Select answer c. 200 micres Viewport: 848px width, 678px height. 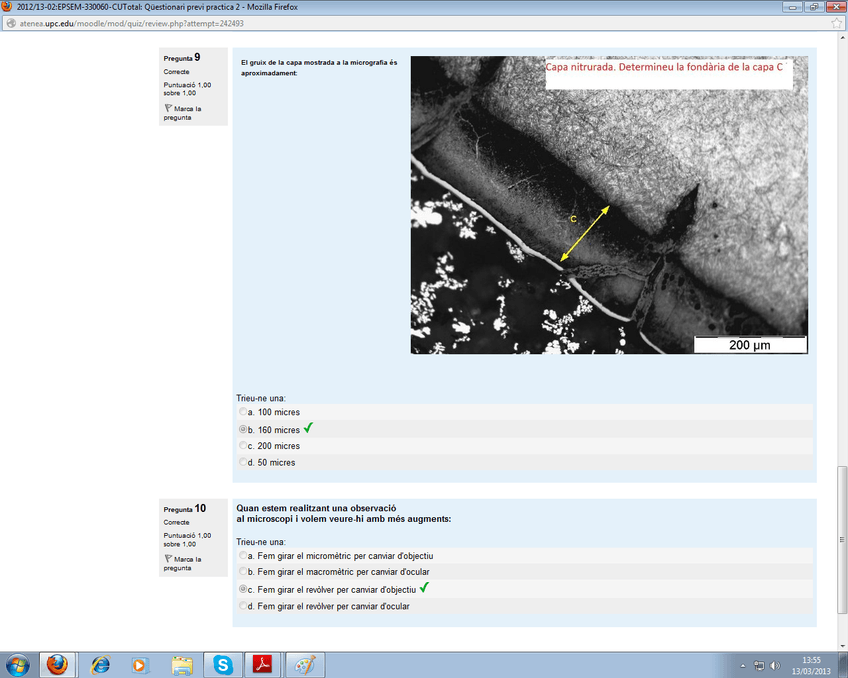click(x=243, y=446)
